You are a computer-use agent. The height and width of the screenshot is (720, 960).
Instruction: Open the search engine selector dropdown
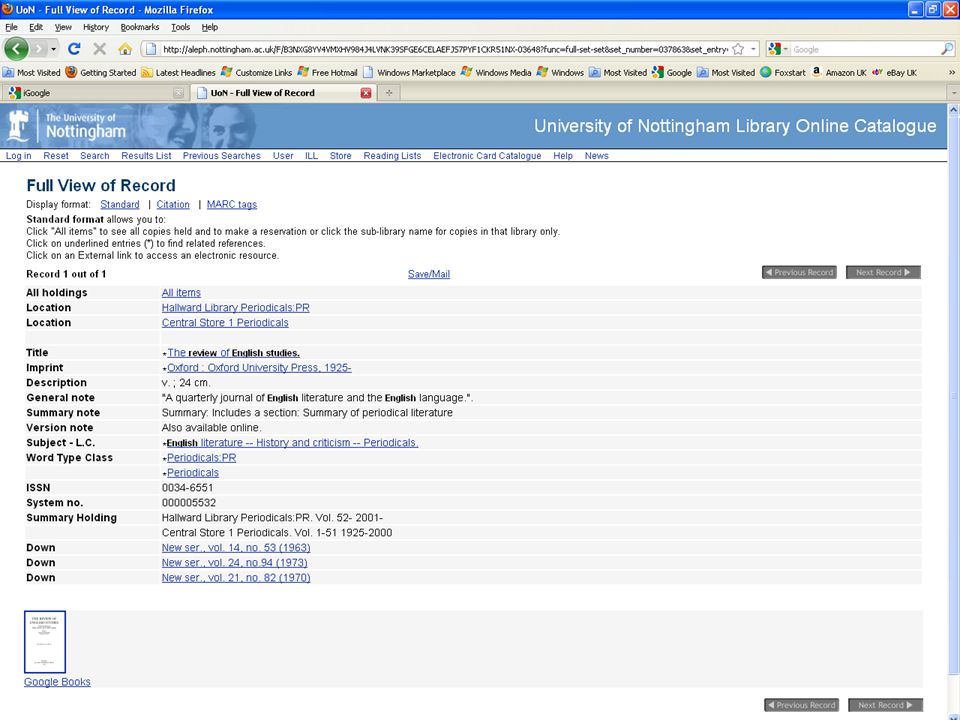tap(778, 49)
